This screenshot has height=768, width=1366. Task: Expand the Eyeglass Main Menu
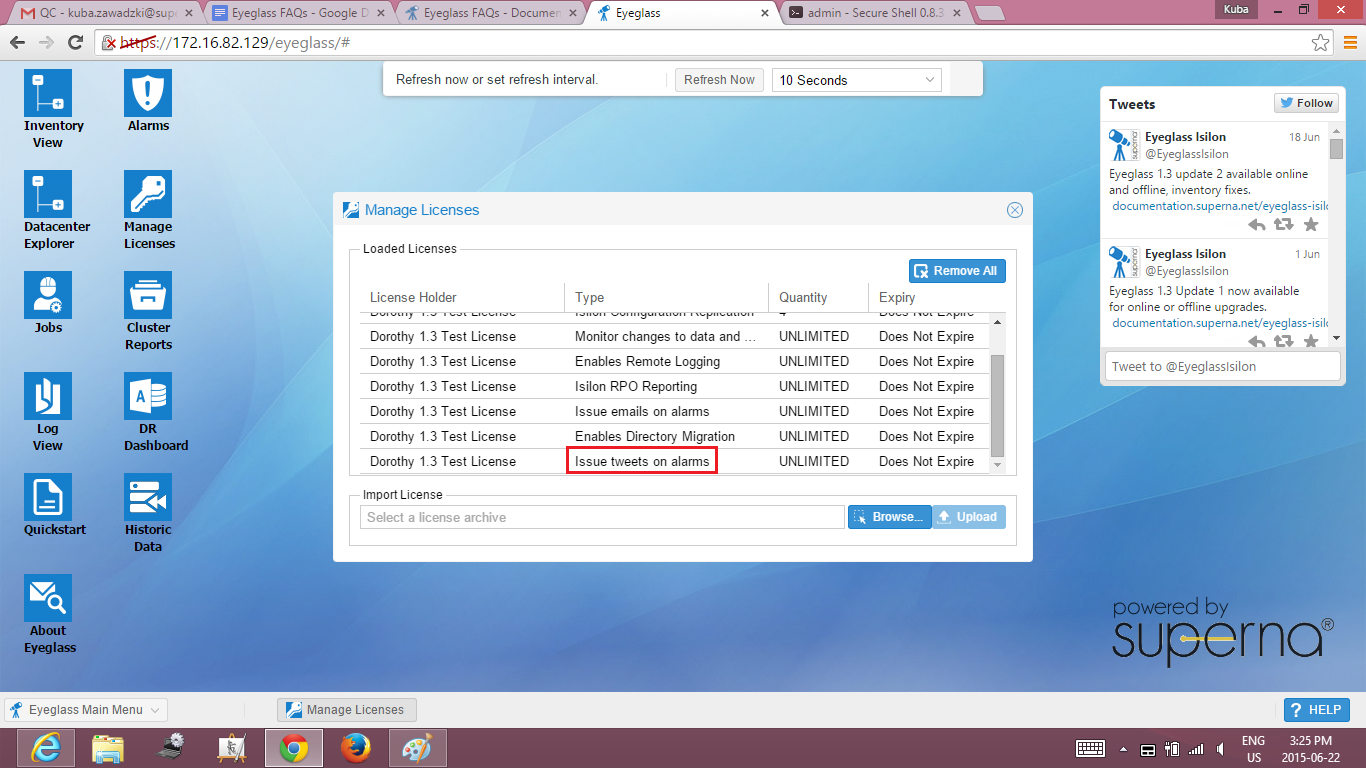86,710
